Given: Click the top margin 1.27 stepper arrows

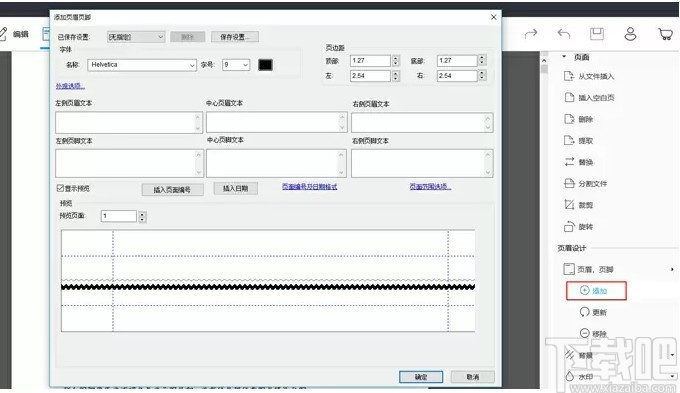Looking at the screenshot, I should tap(396, 61).
